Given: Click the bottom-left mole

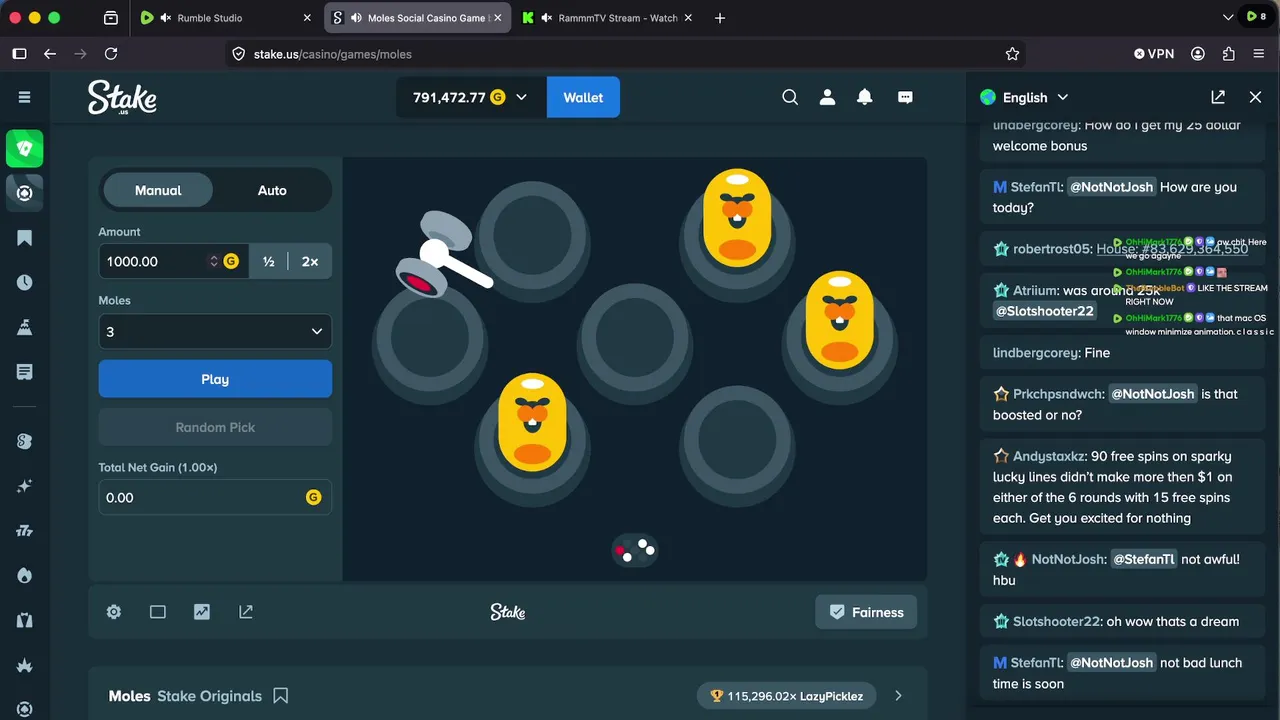Looking at the screenshot, I should pyautogui.click(x=532, y=420).
